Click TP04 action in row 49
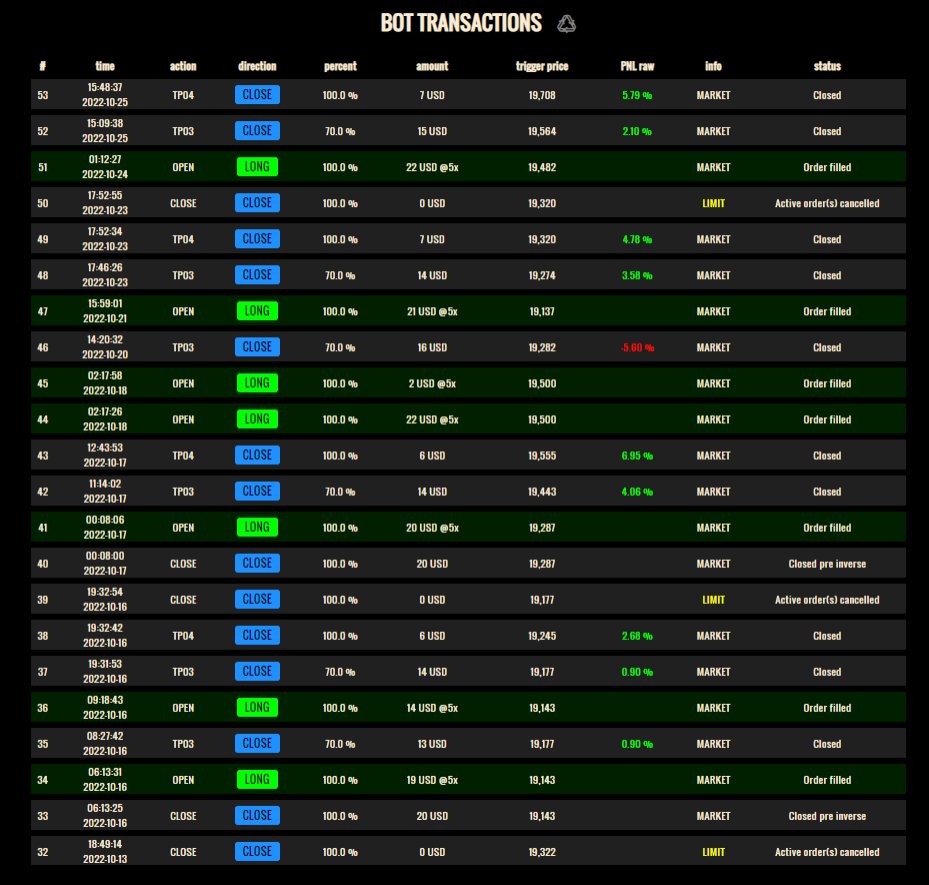The width and height of the screenshot is (929, 885). pos(183,239)
